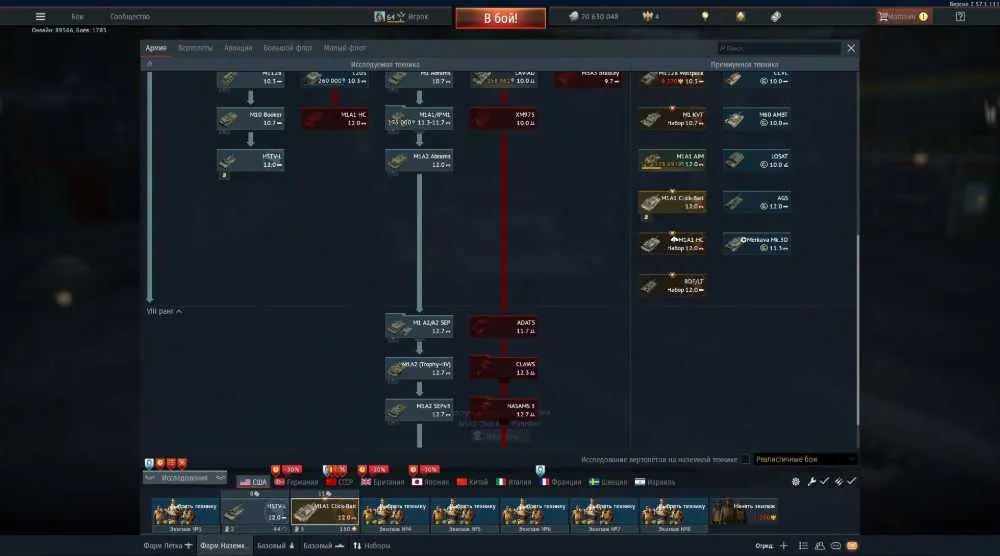This screenshot has height=556, width=1000.
Task: Select premium M1A1 AIM vehicle
Action: [x=672, y=161]
